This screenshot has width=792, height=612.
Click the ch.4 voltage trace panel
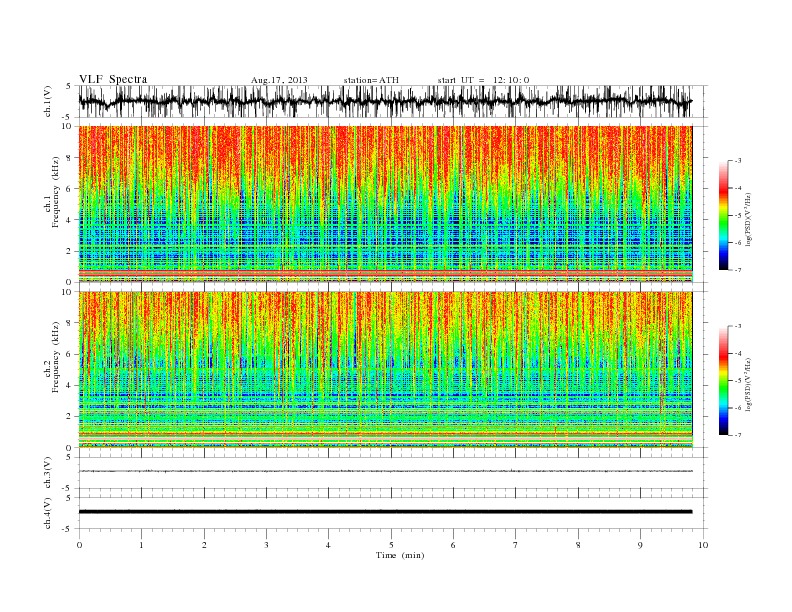pyautogui.click(x=393, y=513)
